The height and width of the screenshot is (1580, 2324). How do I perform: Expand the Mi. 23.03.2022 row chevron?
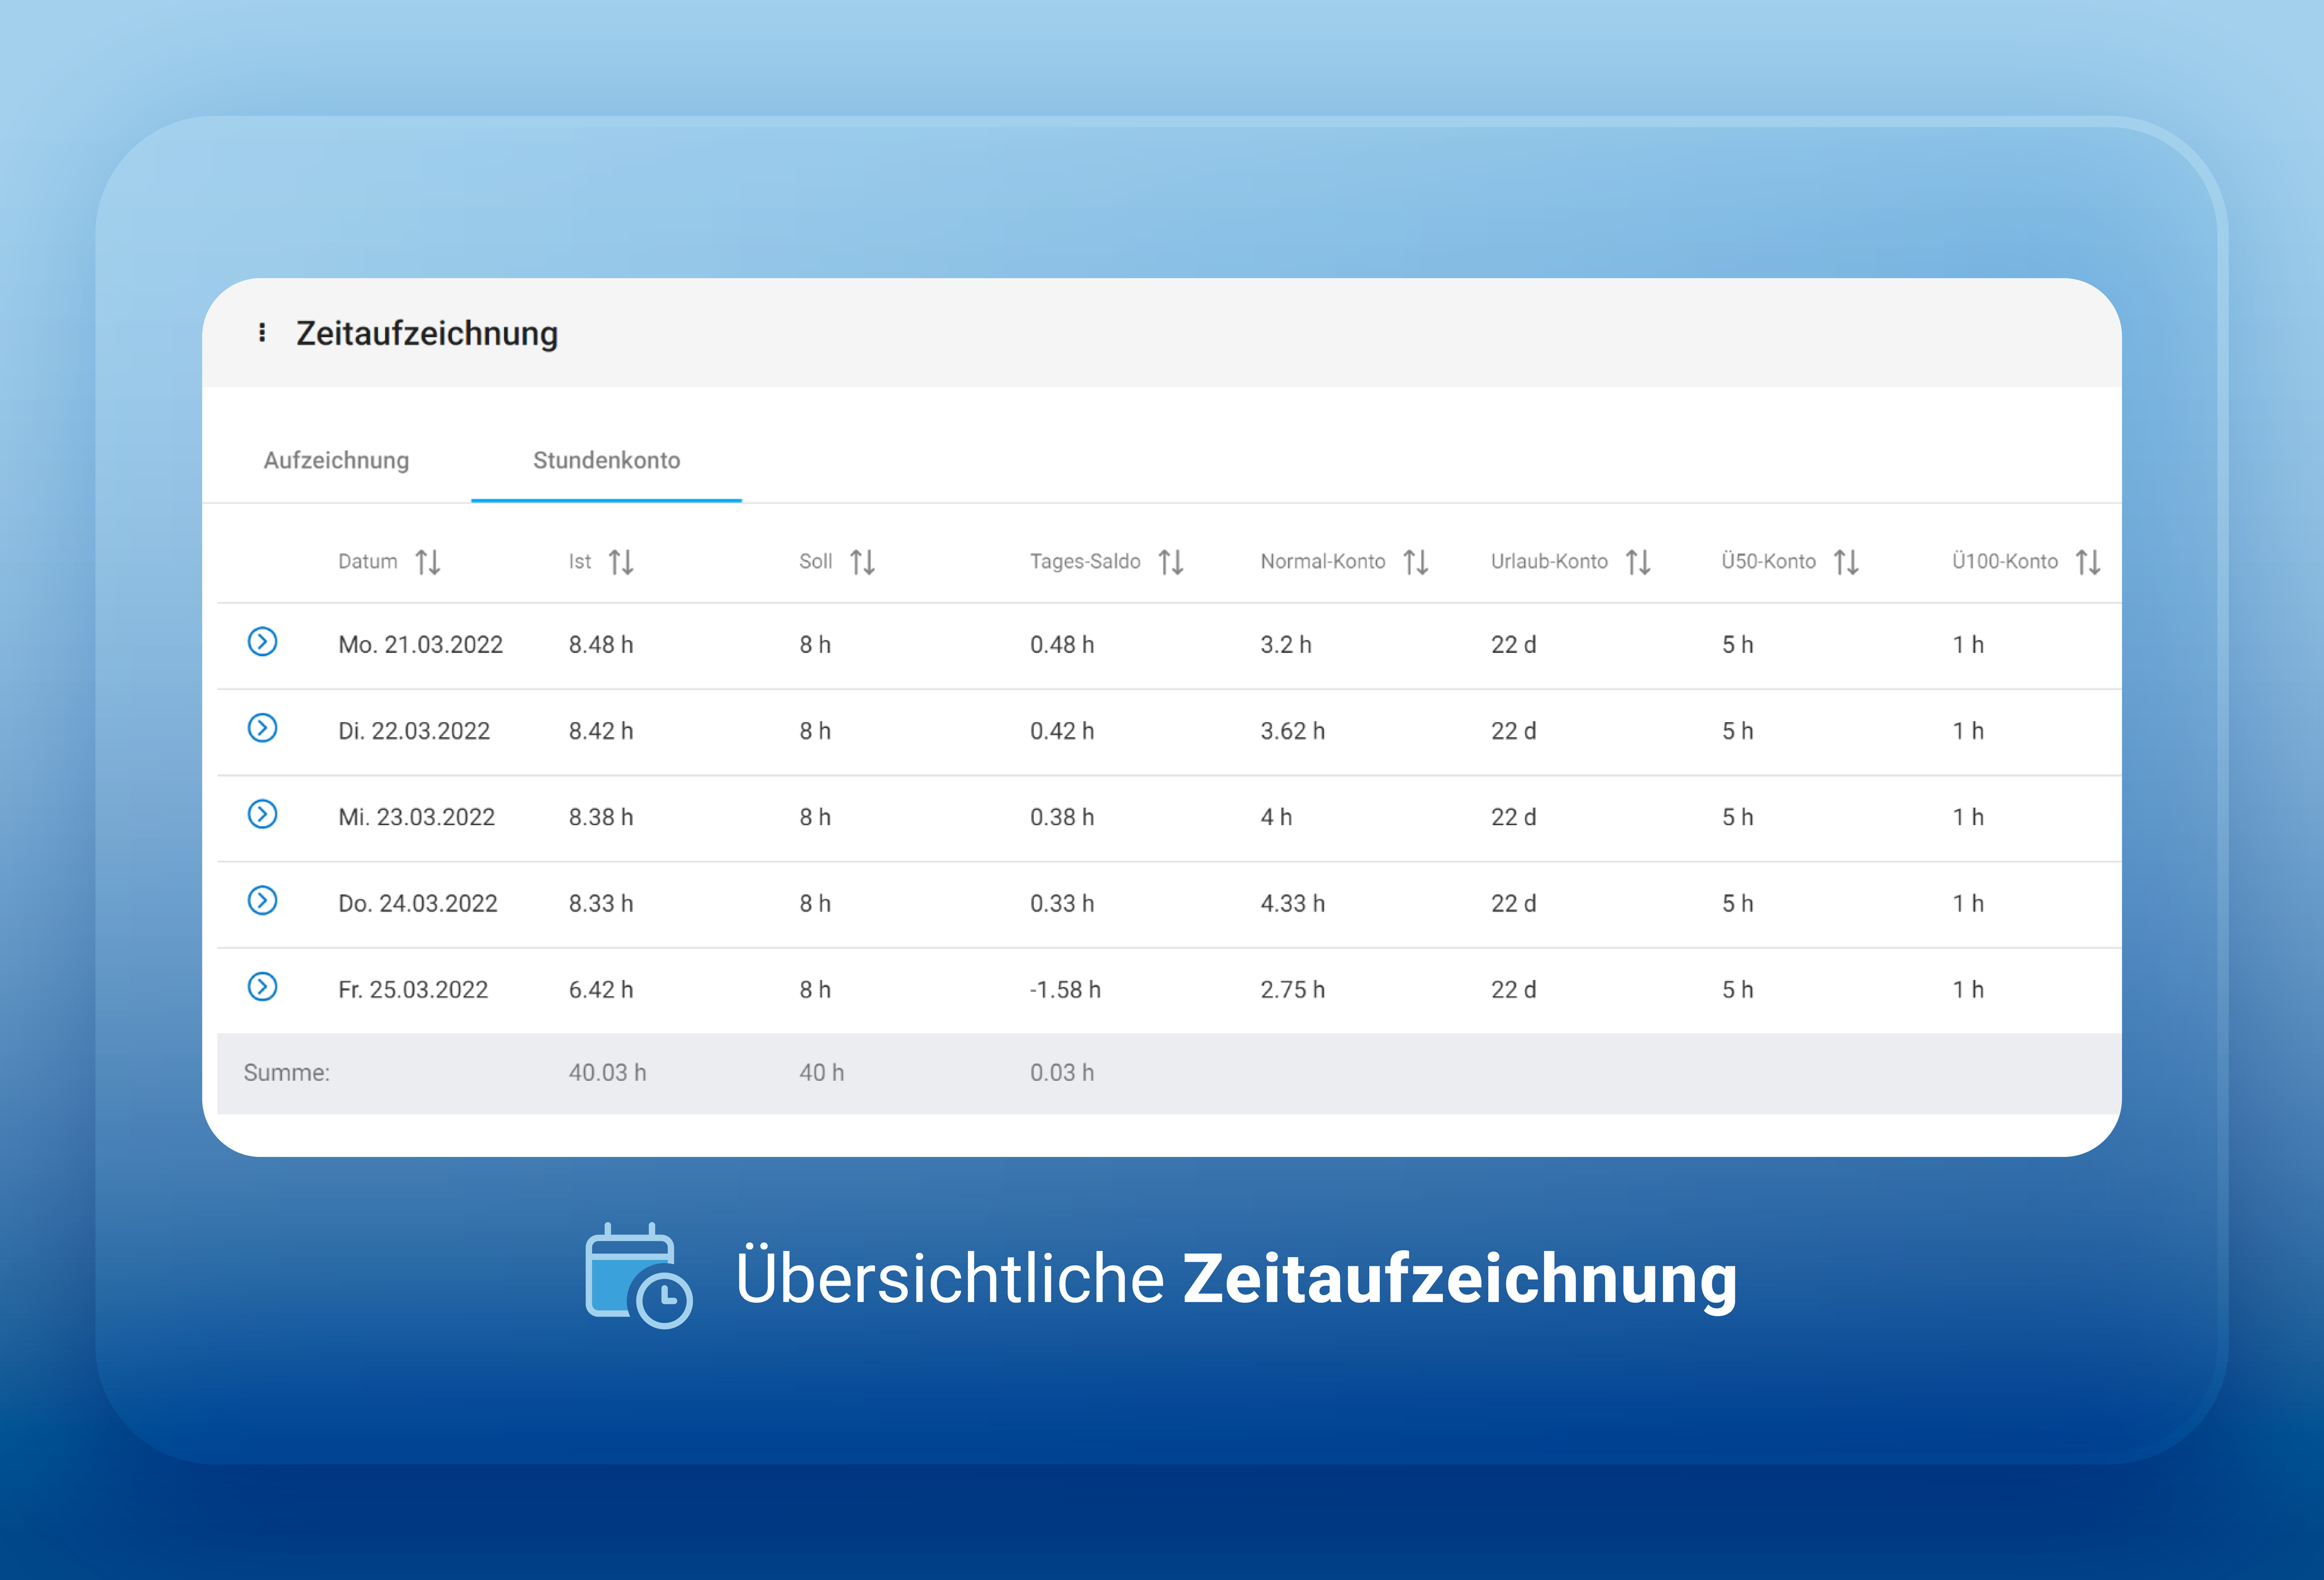(262, 814)
